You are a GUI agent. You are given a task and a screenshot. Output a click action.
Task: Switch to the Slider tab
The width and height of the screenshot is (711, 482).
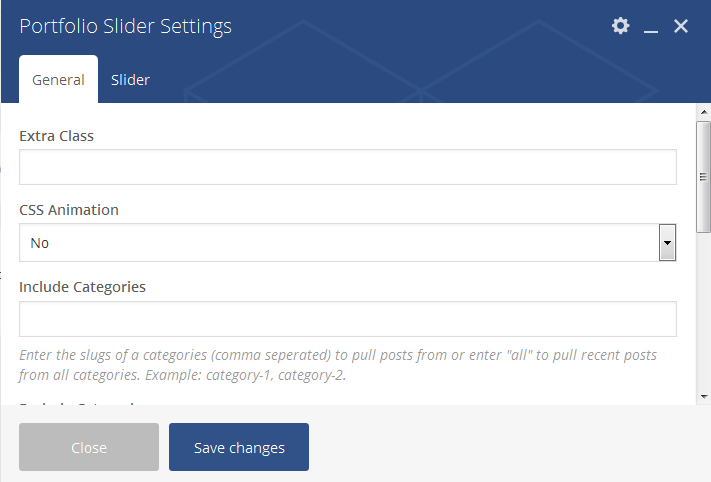[130, 80]
